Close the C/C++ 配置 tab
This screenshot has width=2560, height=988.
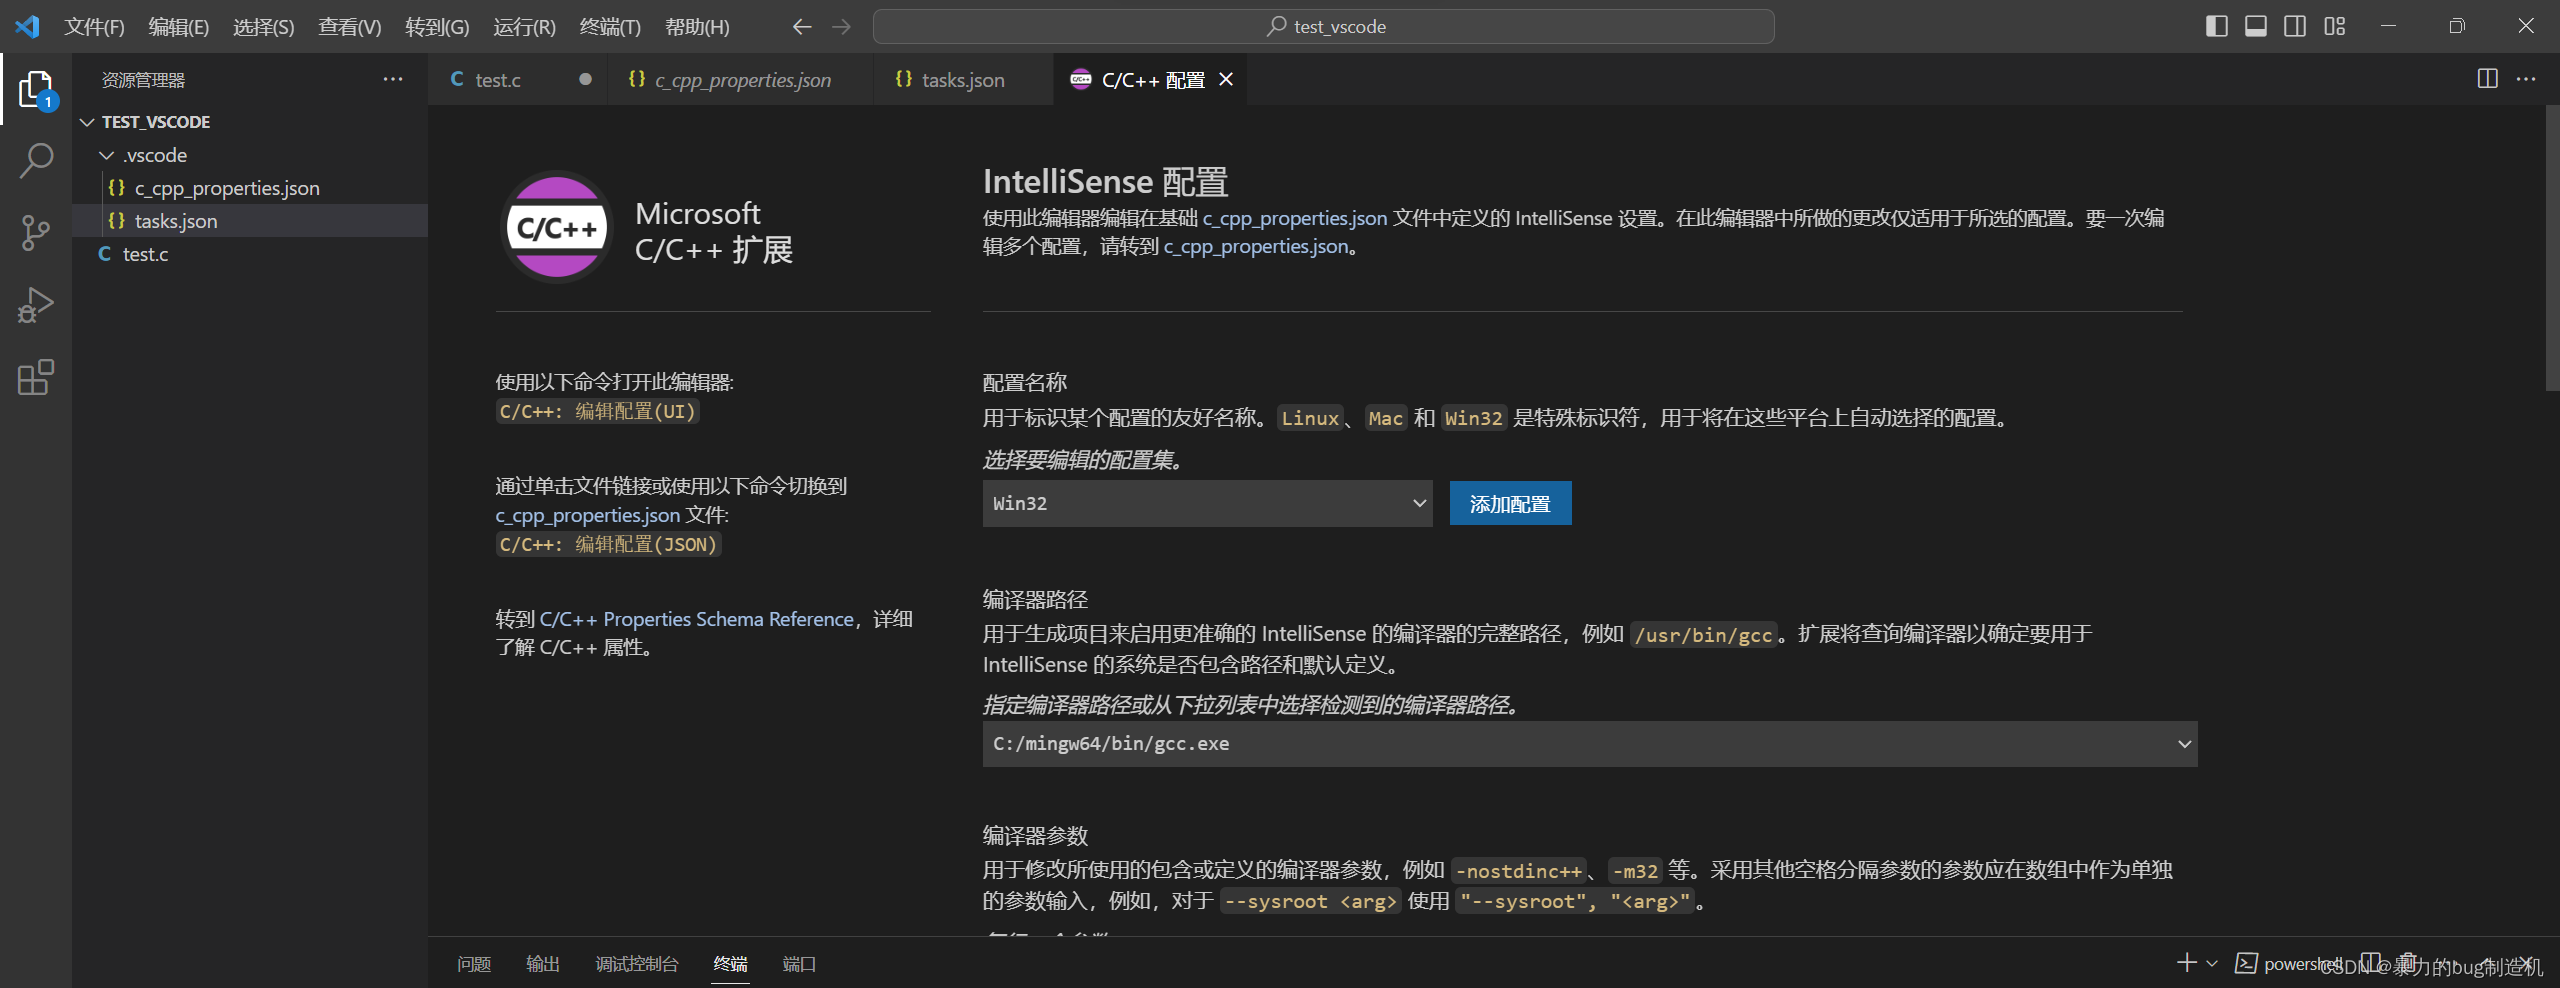pyautogui.click(x=1226, y=79)
